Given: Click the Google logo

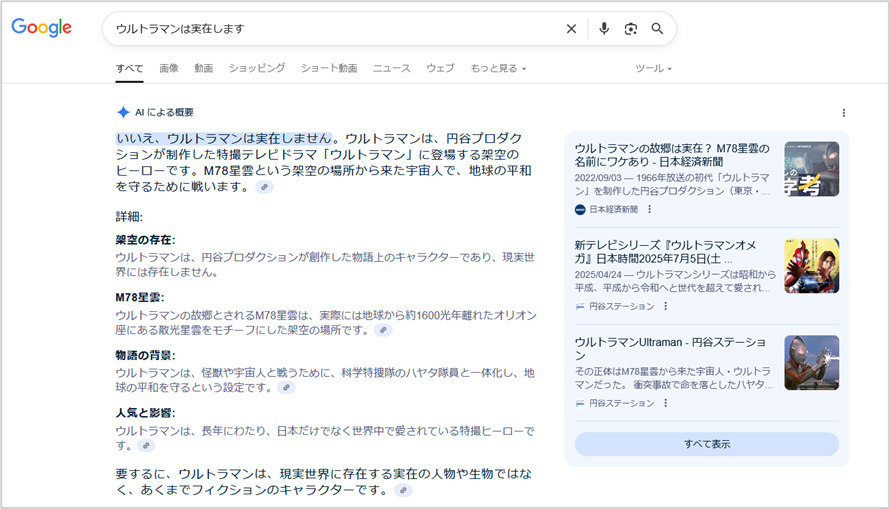Looking at the screenshot, I should tap(41, 27).
